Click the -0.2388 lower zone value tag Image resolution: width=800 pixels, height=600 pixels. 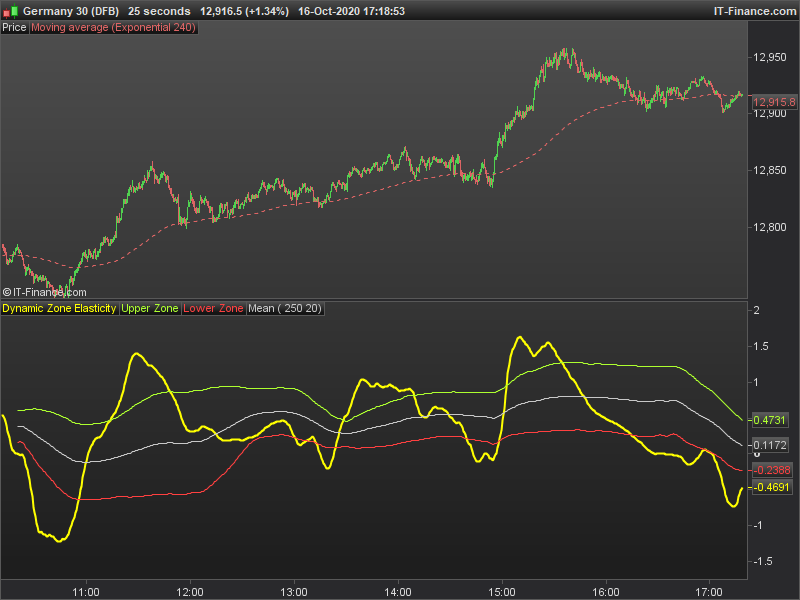[x=772, y=470]
